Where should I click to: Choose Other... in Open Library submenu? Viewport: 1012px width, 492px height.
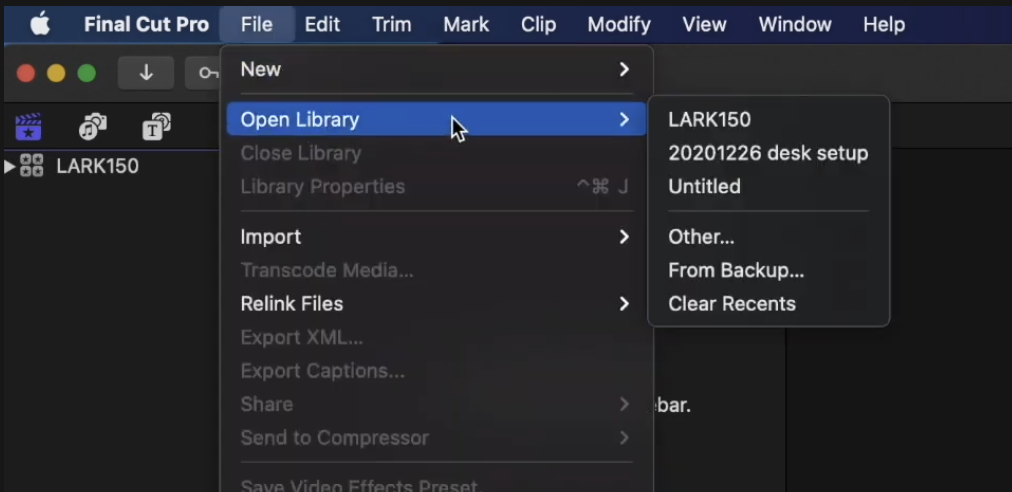click(x=769, y=237)
